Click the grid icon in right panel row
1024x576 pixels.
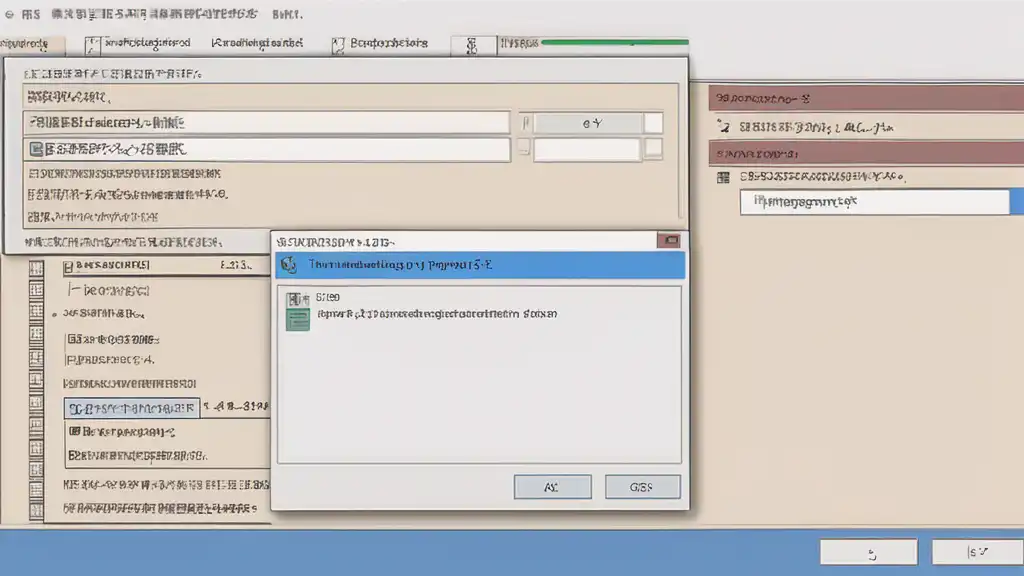click(723, 177)
